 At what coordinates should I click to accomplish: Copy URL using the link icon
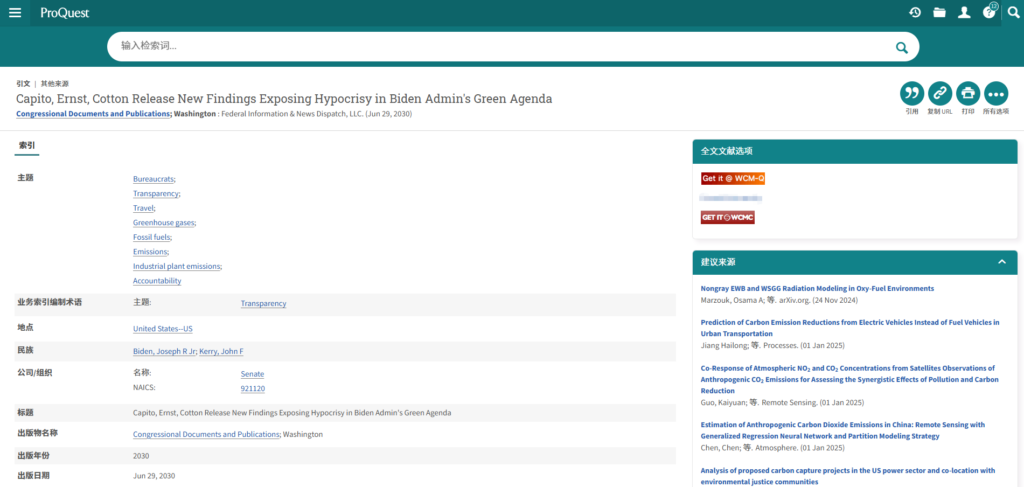point(939,93)
